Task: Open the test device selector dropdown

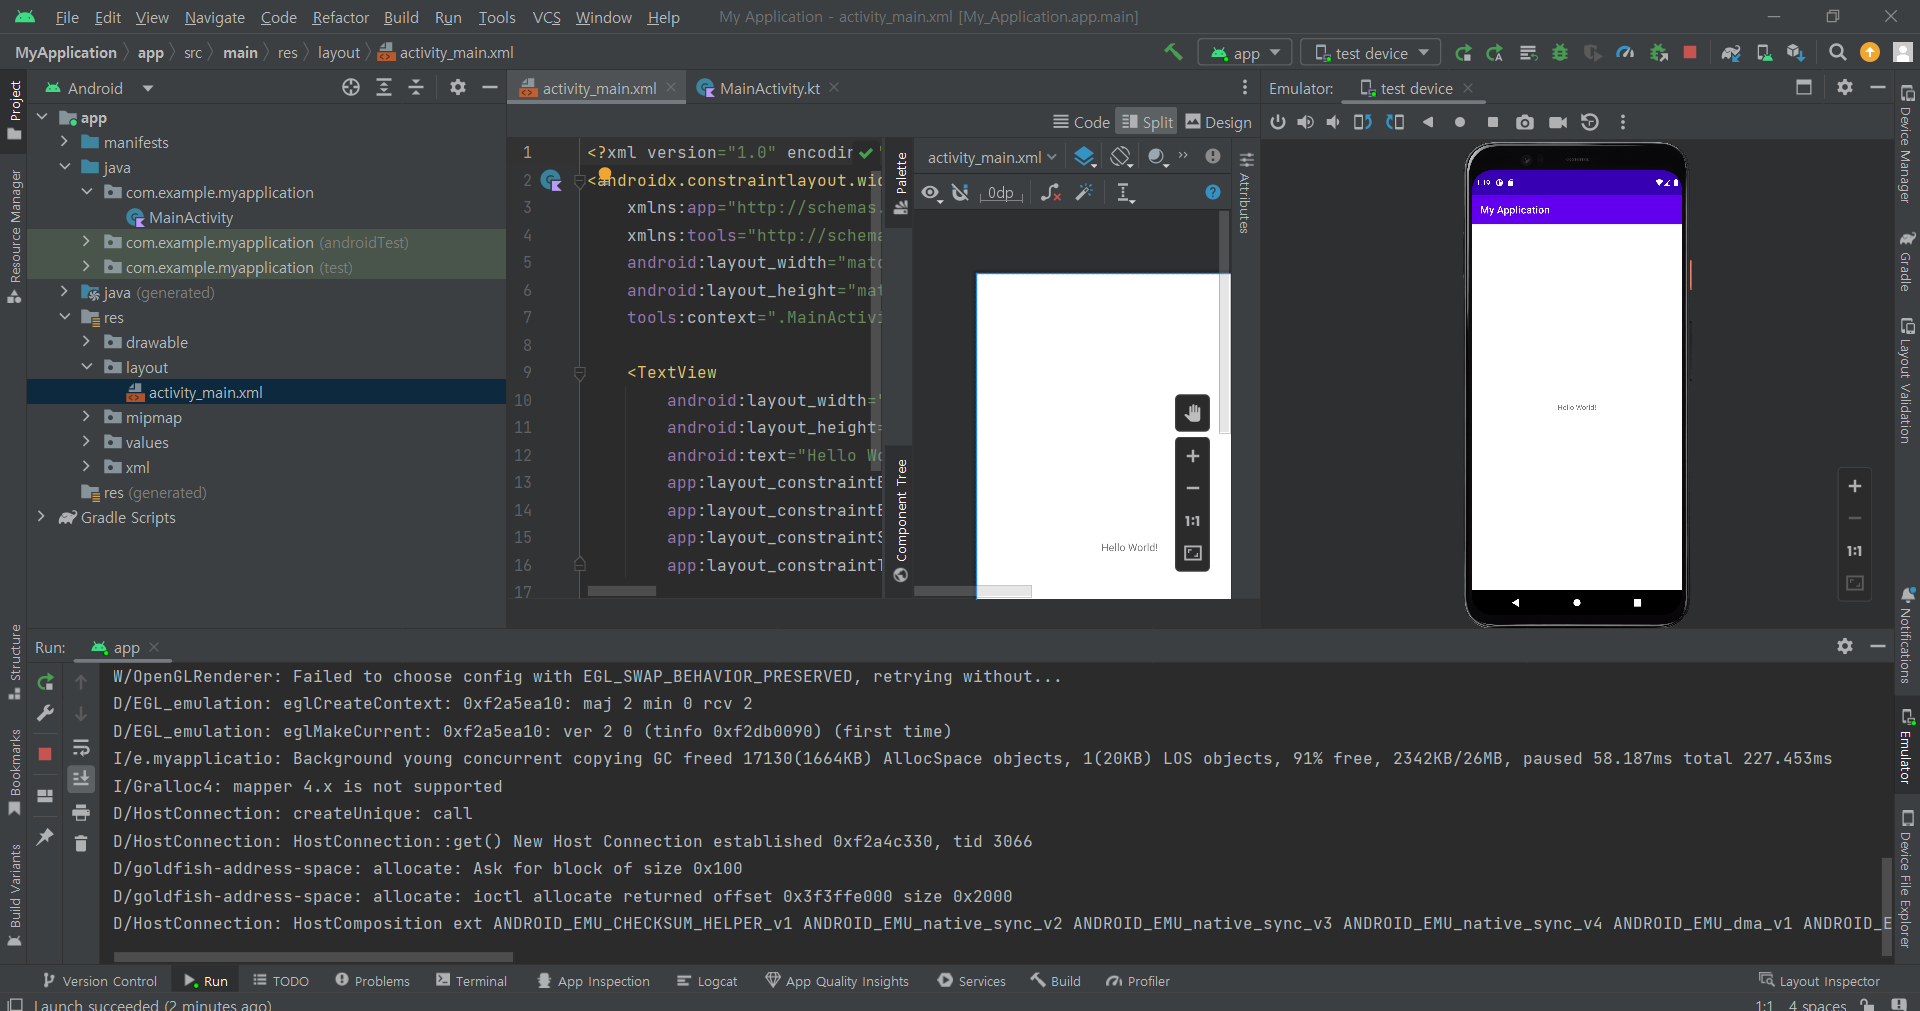Action: point(1370,53)
